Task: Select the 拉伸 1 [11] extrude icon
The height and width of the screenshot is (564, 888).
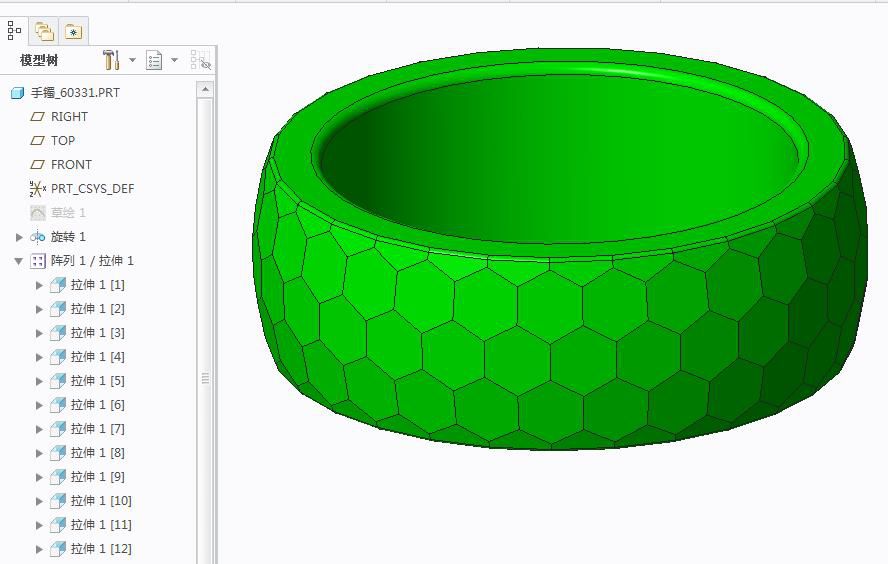Action: click(x=58, y=525)
